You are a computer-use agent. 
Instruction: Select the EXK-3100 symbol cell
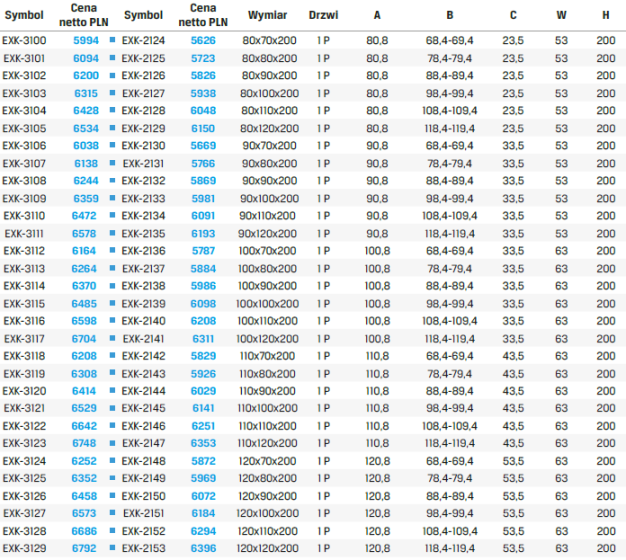(x=24, y=40)
